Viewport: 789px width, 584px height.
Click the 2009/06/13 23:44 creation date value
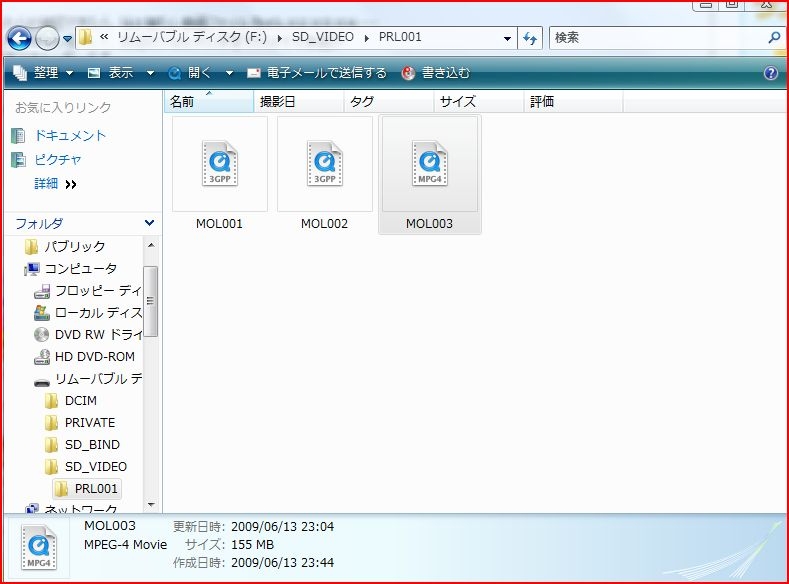pos(282,562)
